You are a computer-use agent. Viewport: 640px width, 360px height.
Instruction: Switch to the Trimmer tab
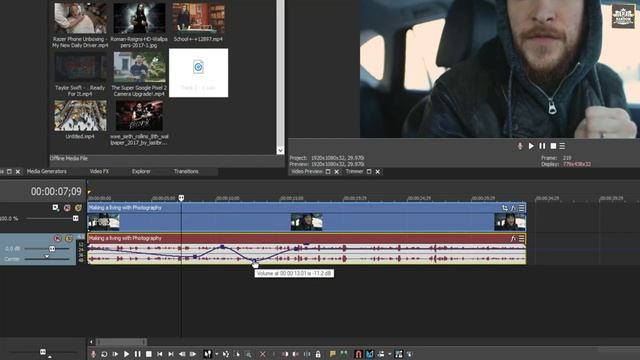point(354,172)
